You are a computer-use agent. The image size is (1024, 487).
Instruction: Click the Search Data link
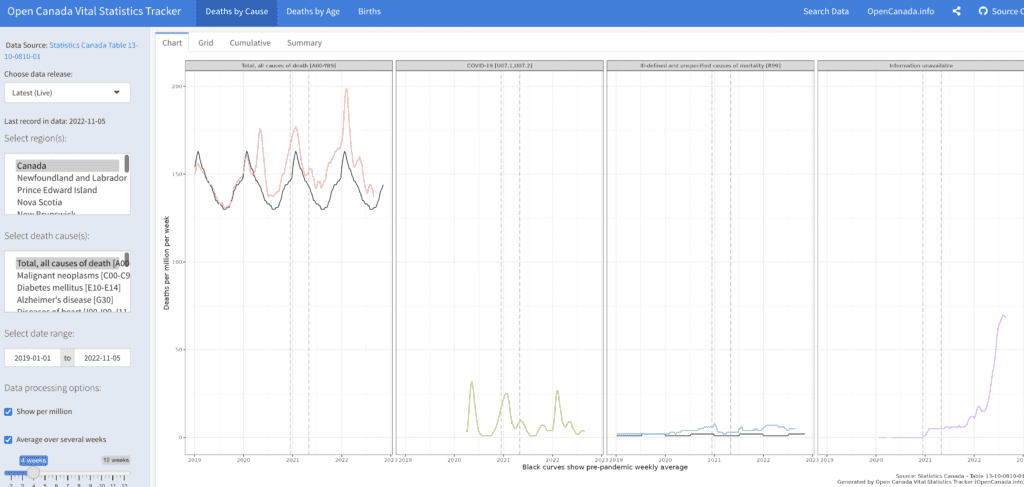(826, 11)
